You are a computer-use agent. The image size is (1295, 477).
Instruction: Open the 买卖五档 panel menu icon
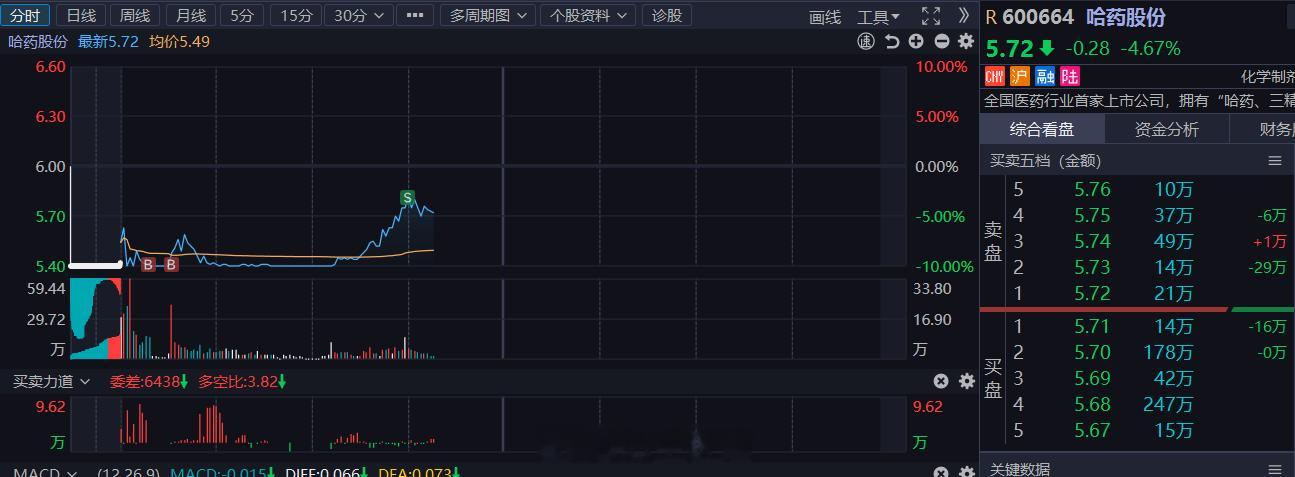click(x=1274, y=160)
